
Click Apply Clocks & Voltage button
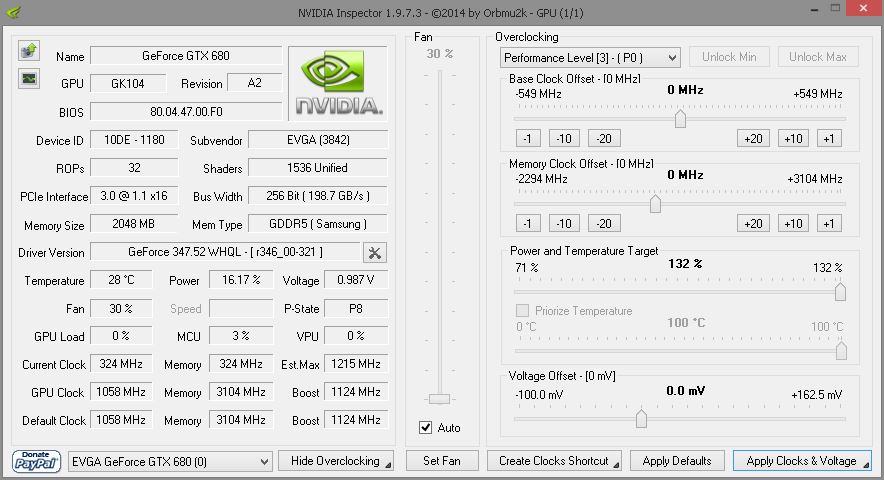[x=802, y=461]
